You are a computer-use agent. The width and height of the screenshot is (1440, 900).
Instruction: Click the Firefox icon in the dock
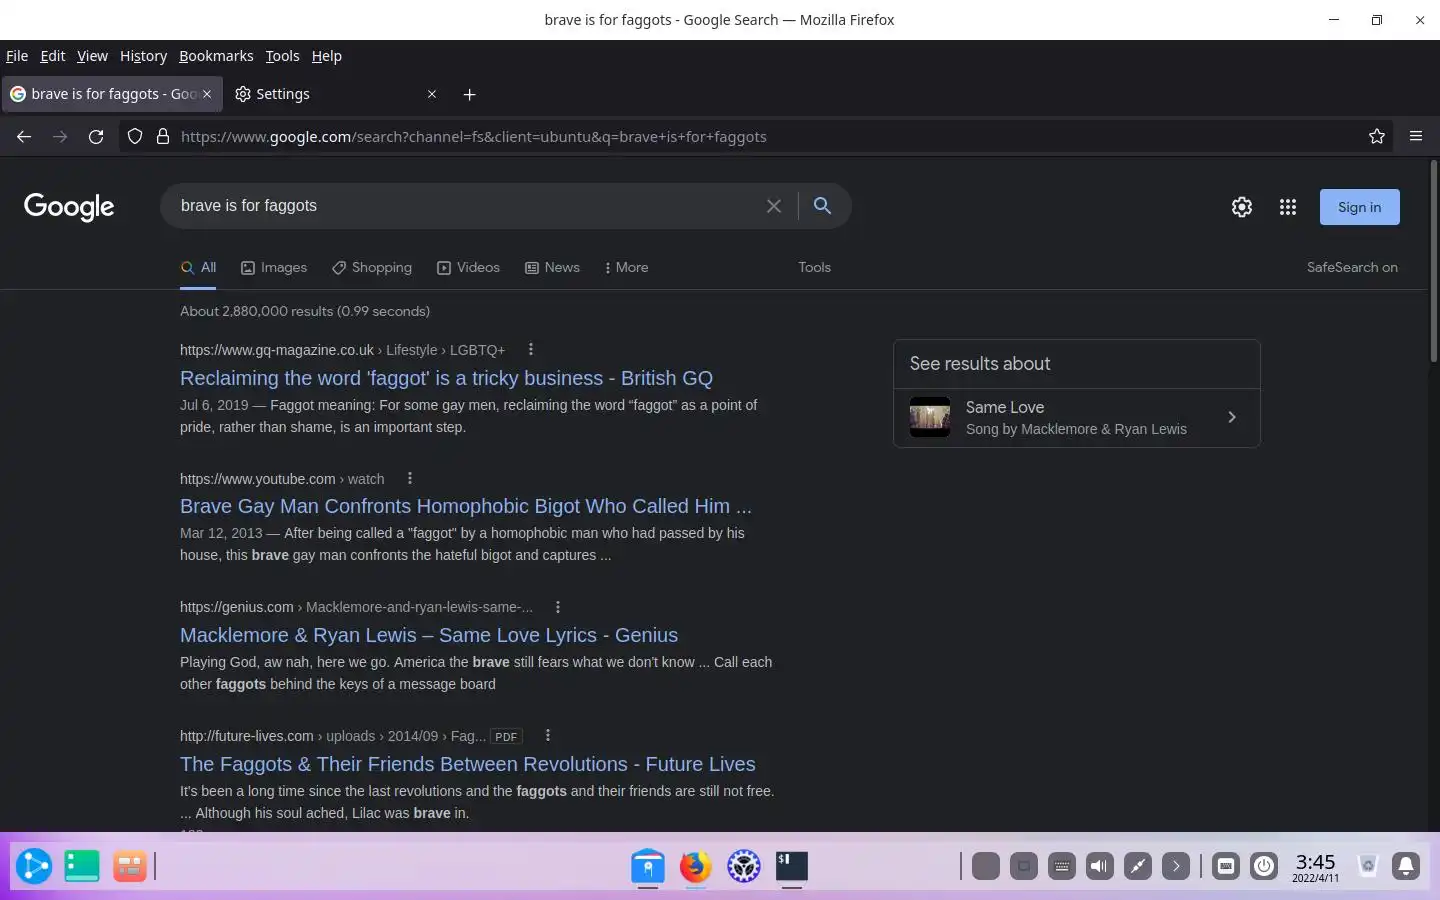pyautogui.click(x=696, y=866)
